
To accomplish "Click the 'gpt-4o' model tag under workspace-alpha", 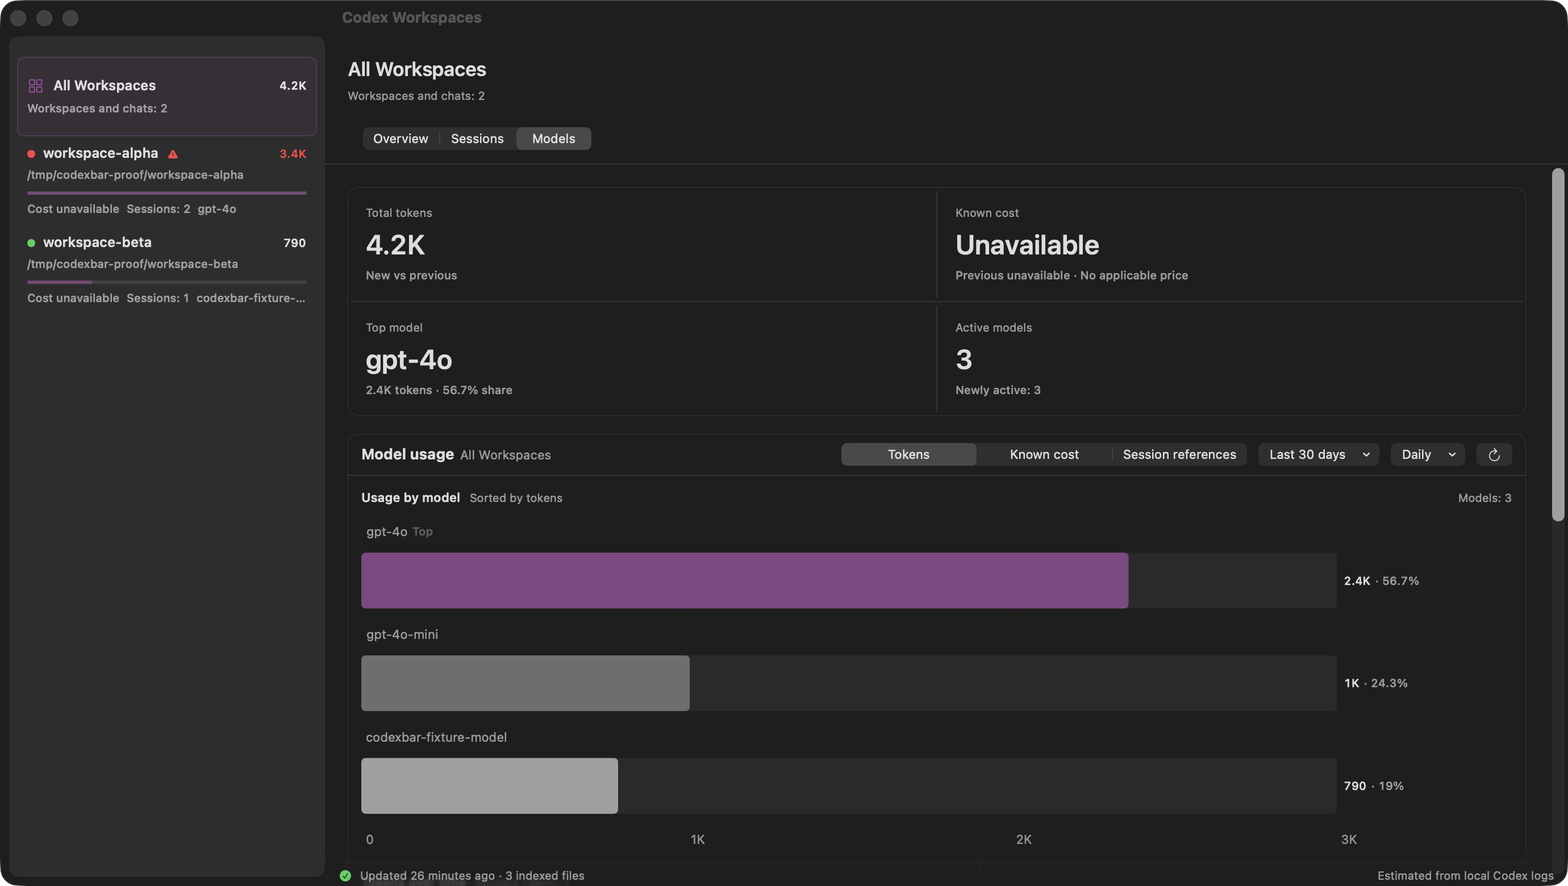I will click(x=217, y=209).
